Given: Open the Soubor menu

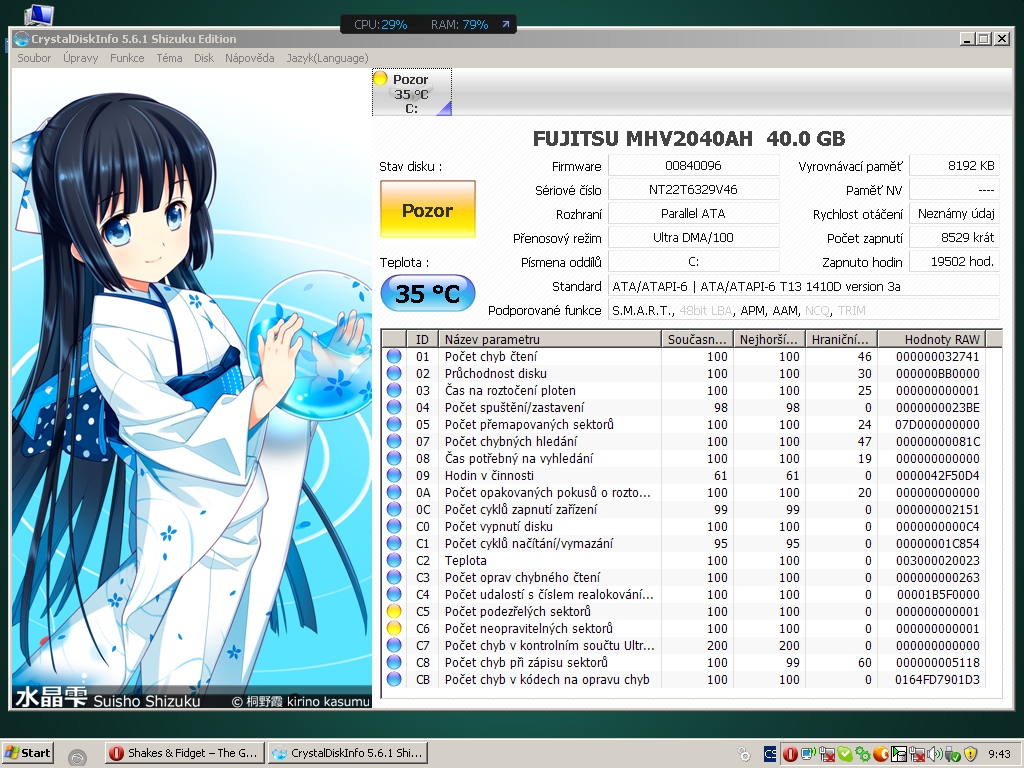Looking at the screenshot, I should 34,58.
